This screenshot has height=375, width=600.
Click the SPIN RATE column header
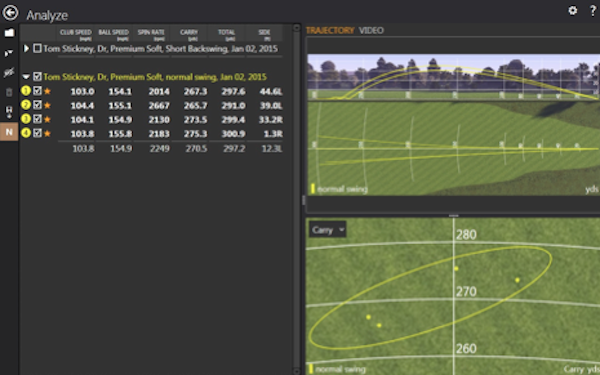point(151,34)
